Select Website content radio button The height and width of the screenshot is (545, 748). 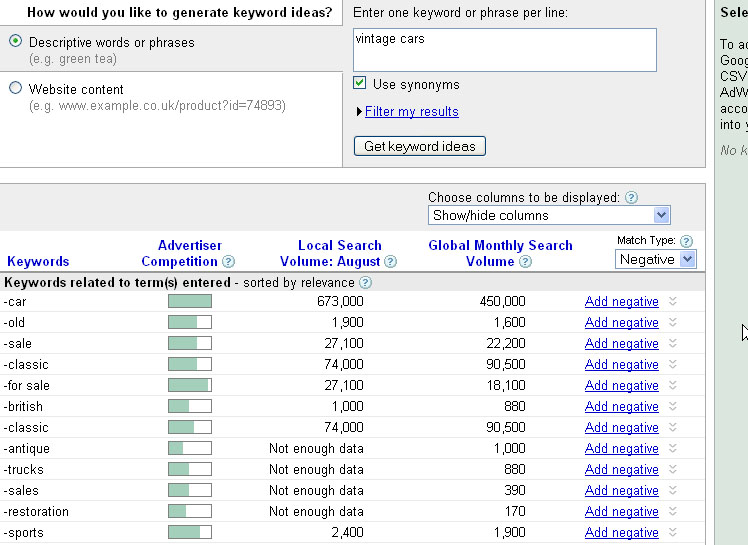15,88
